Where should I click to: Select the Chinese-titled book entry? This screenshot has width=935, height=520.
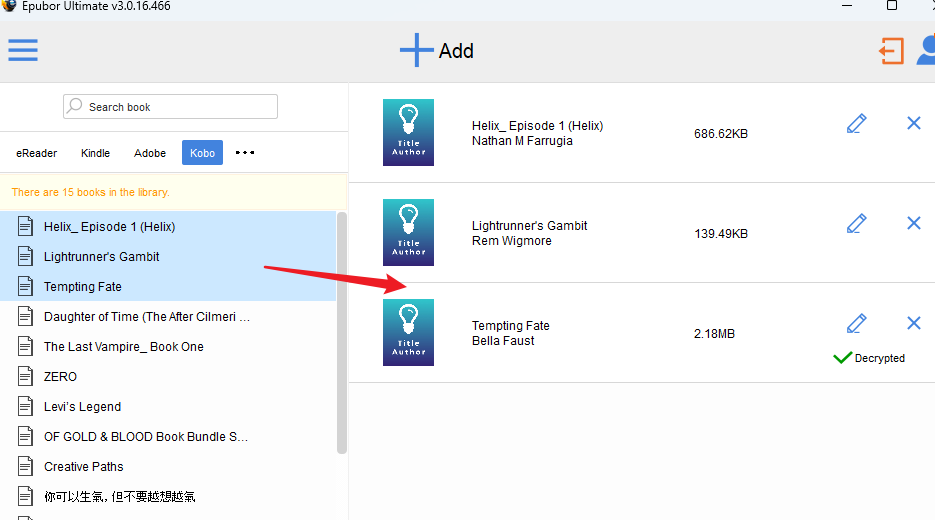point(168,496)
